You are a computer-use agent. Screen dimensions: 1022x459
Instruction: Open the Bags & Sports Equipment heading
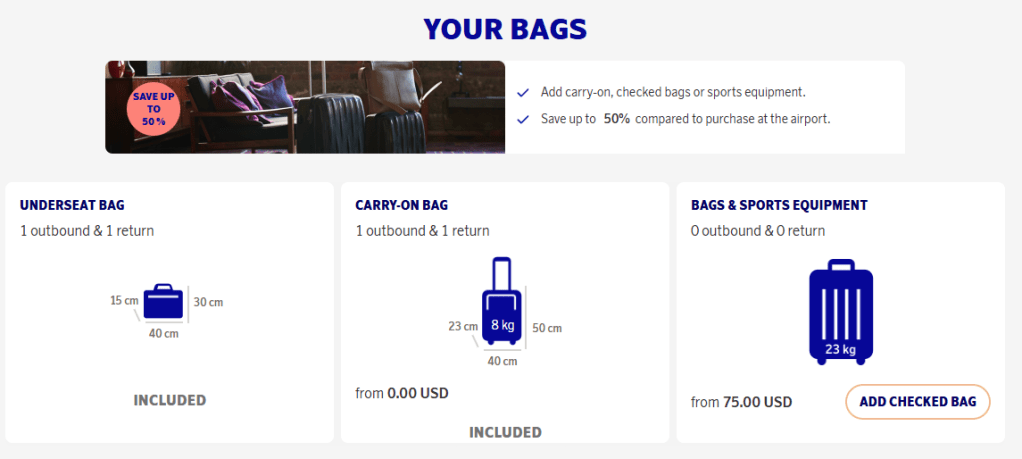point(779,205)
